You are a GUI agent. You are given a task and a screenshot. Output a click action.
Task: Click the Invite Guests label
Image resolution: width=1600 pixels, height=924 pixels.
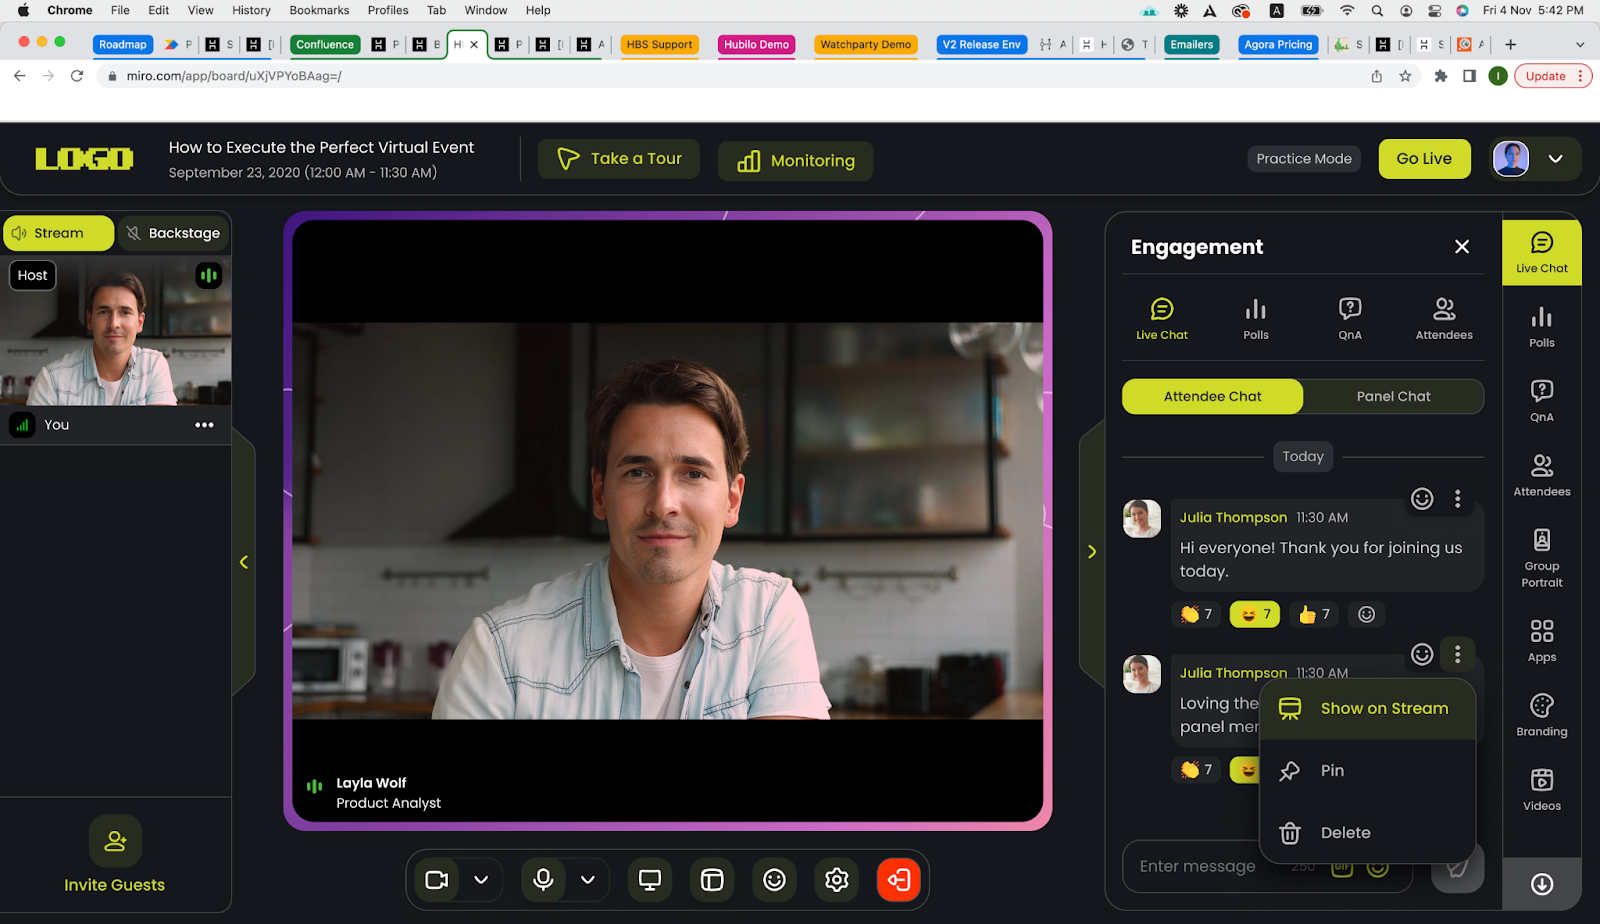[115, 885]
